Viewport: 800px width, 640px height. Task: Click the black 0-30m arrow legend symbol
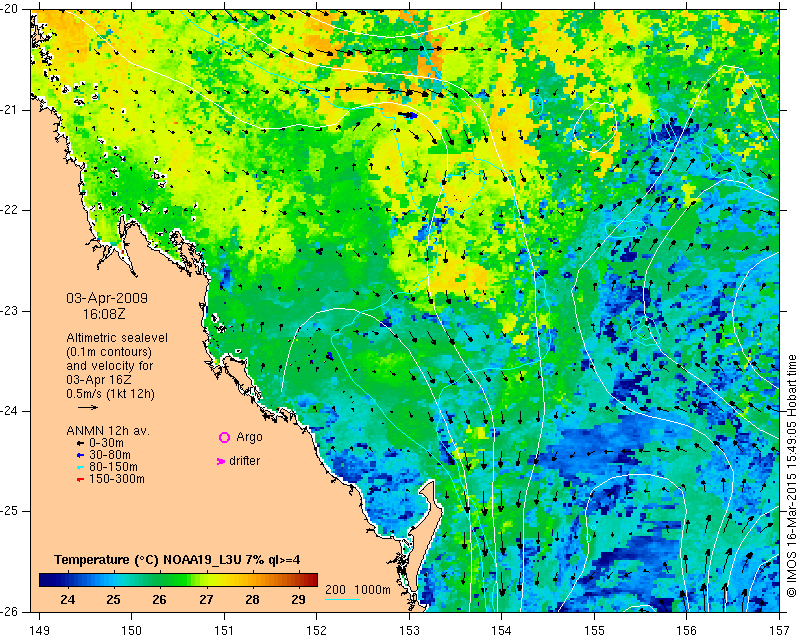pos(80,444)
